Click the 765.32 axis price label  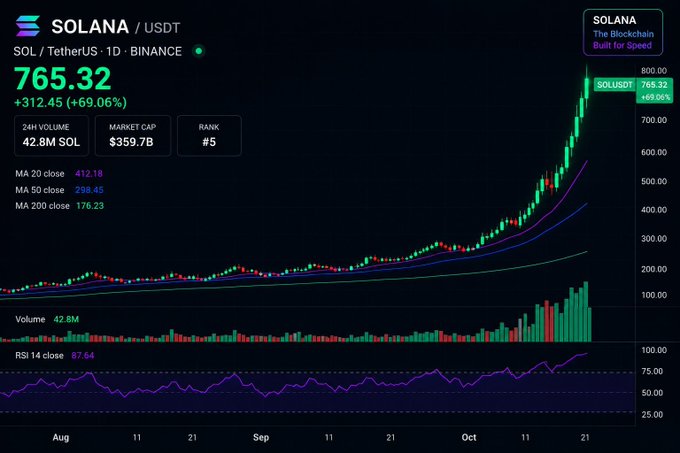[654, 85]
